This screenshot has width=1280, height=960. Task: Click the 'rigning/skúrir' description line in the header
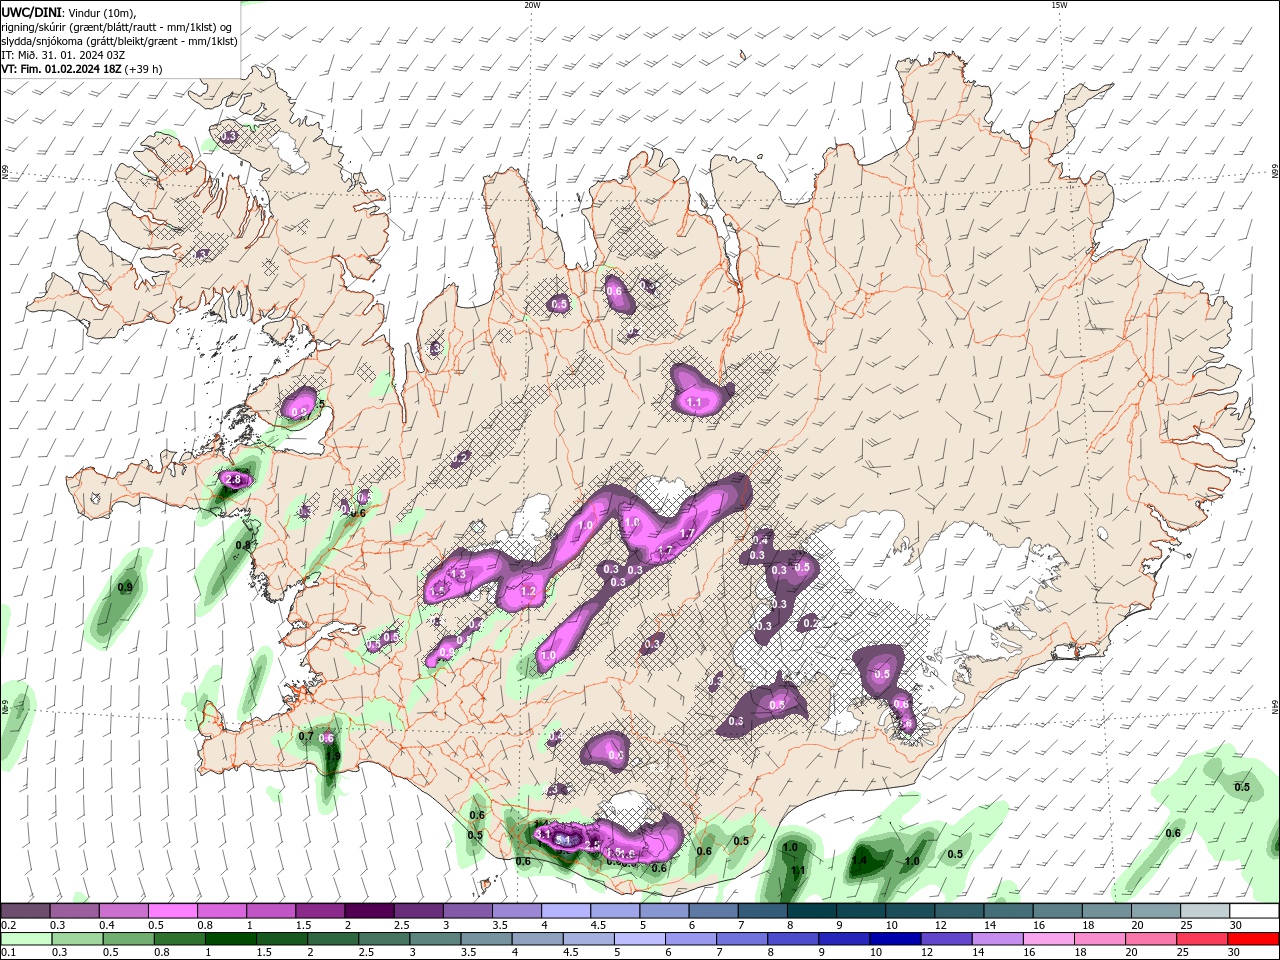117,26
